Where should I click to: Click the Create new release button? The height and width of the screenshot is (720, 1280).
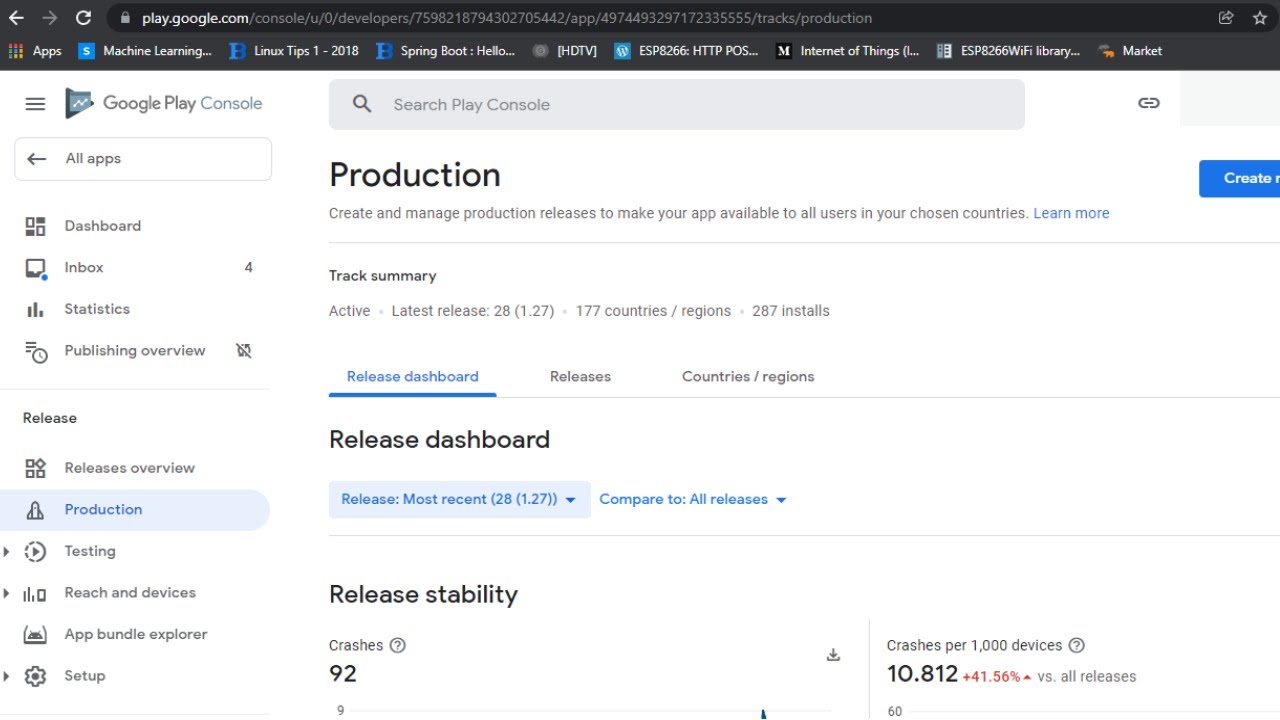pyautogui.click(x=1240, y=178)
